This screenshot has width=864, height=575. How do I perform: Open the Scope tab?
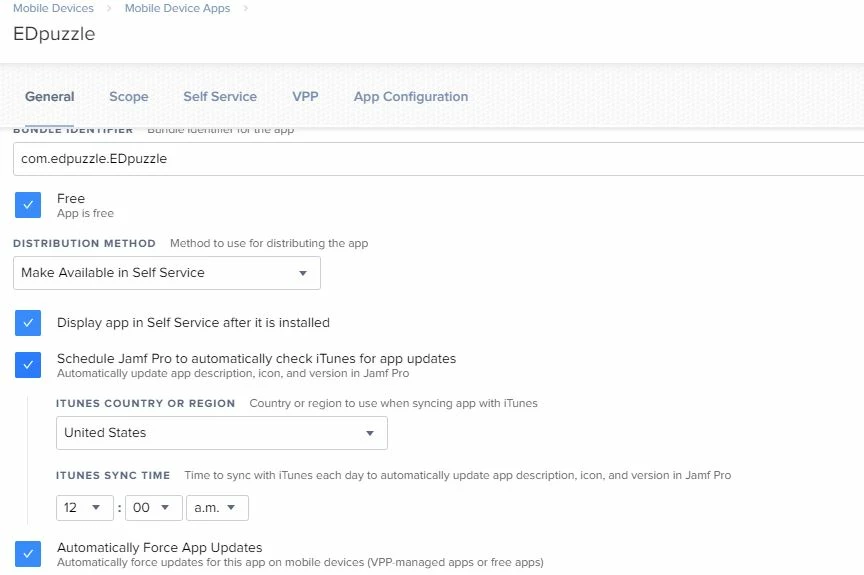point(128,96)
